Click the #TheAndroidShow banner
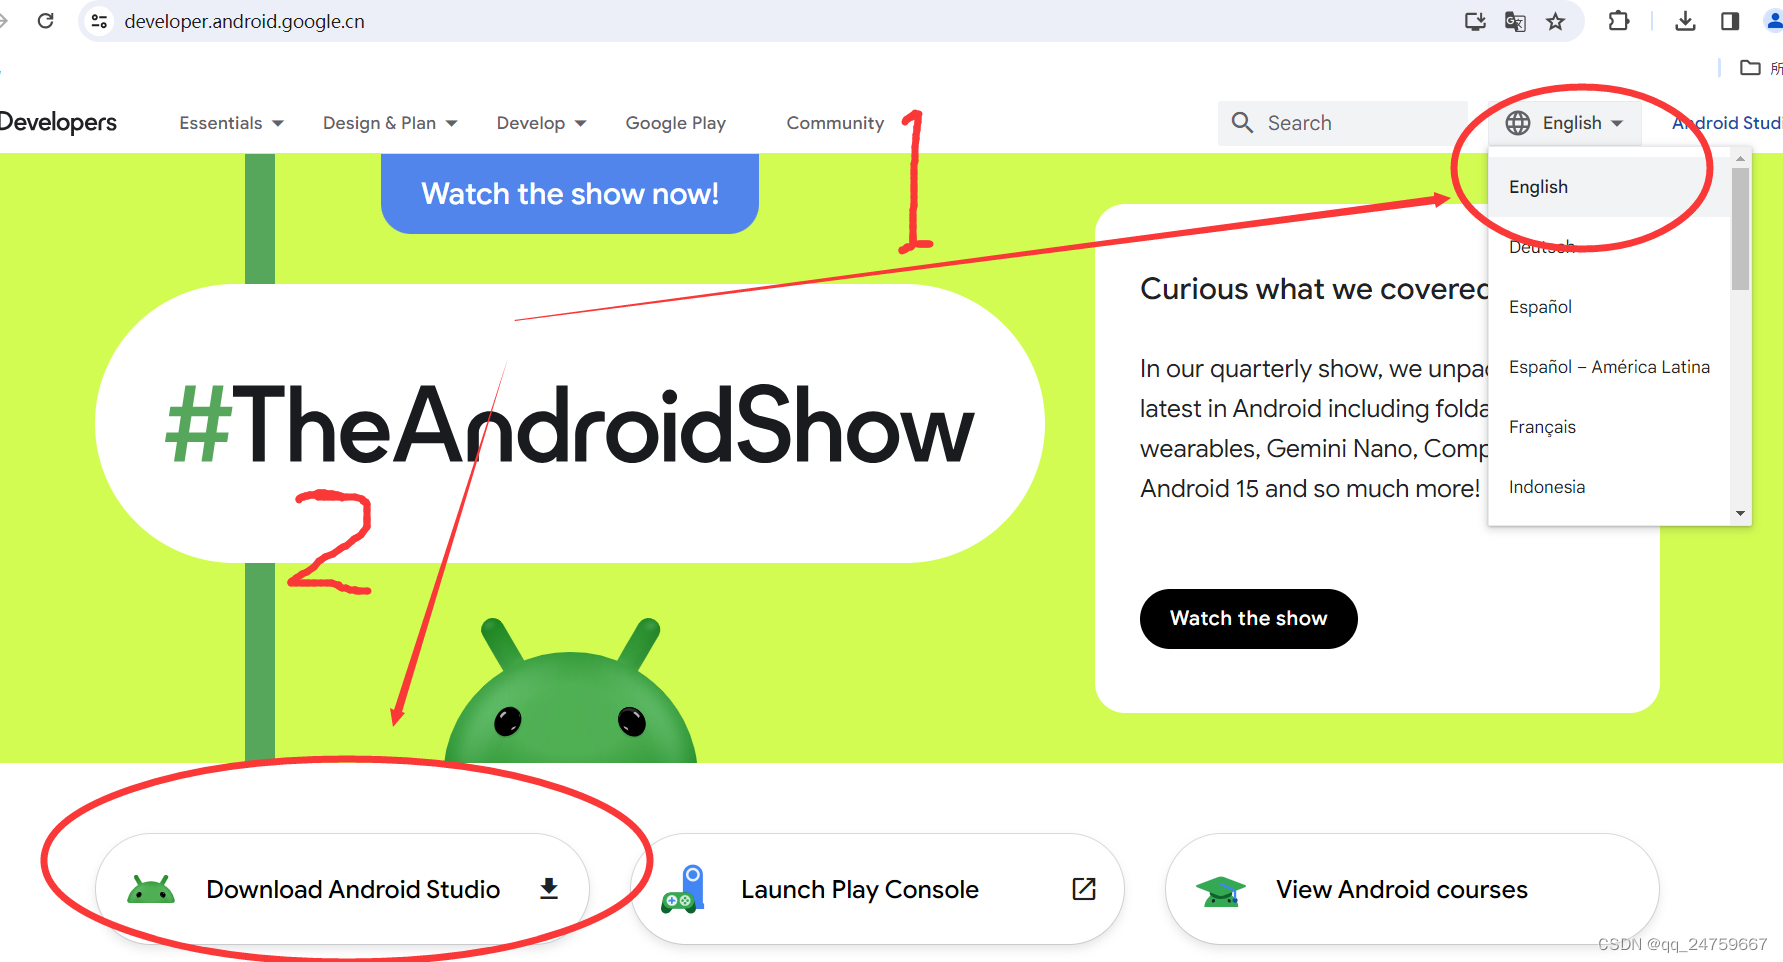This screenshot has width=1783, height=962. click(x=570, y=424)
